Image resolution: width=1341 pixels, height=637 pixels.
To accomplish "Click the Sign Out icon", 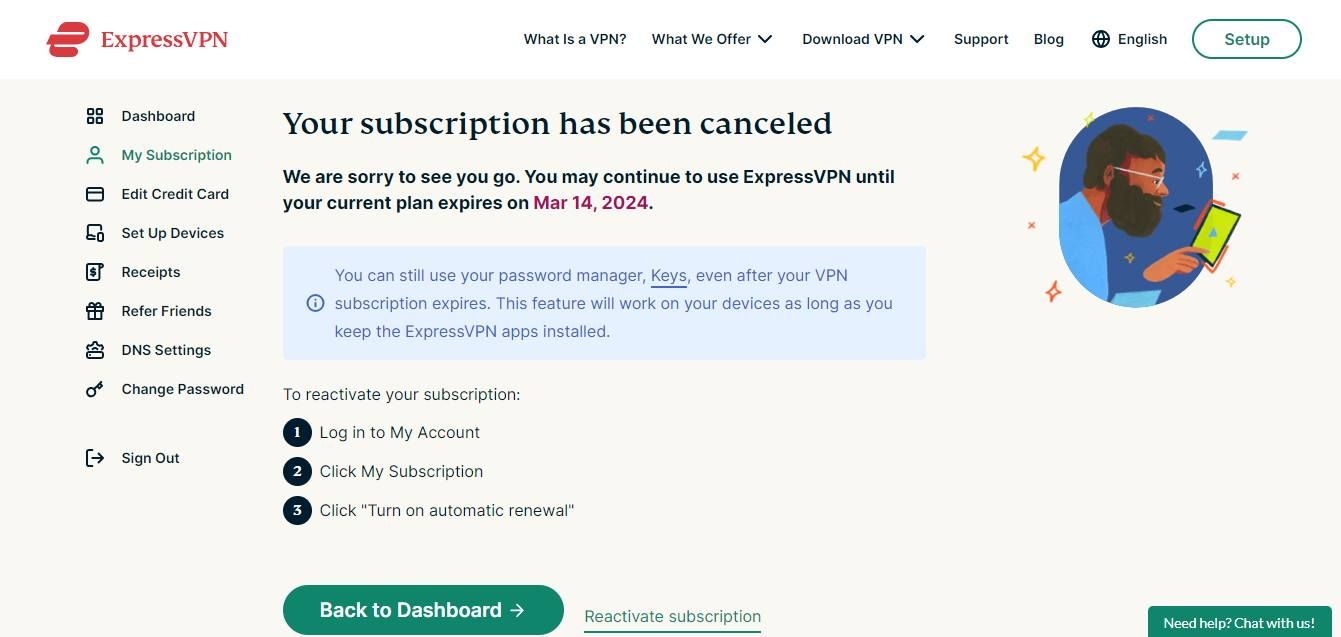I will [94, 457].
